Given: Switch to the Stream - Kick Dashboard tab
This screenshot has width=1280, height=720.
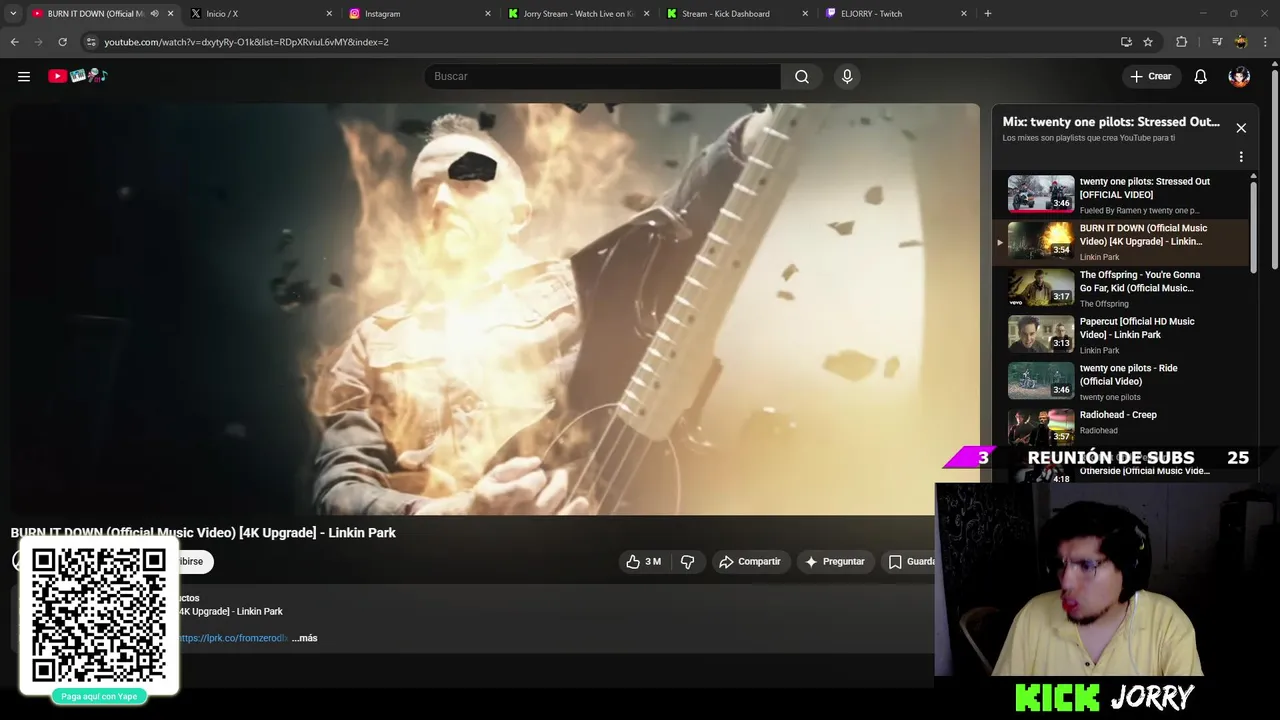Looking at the screenshot, I should [x=736, y=14].
